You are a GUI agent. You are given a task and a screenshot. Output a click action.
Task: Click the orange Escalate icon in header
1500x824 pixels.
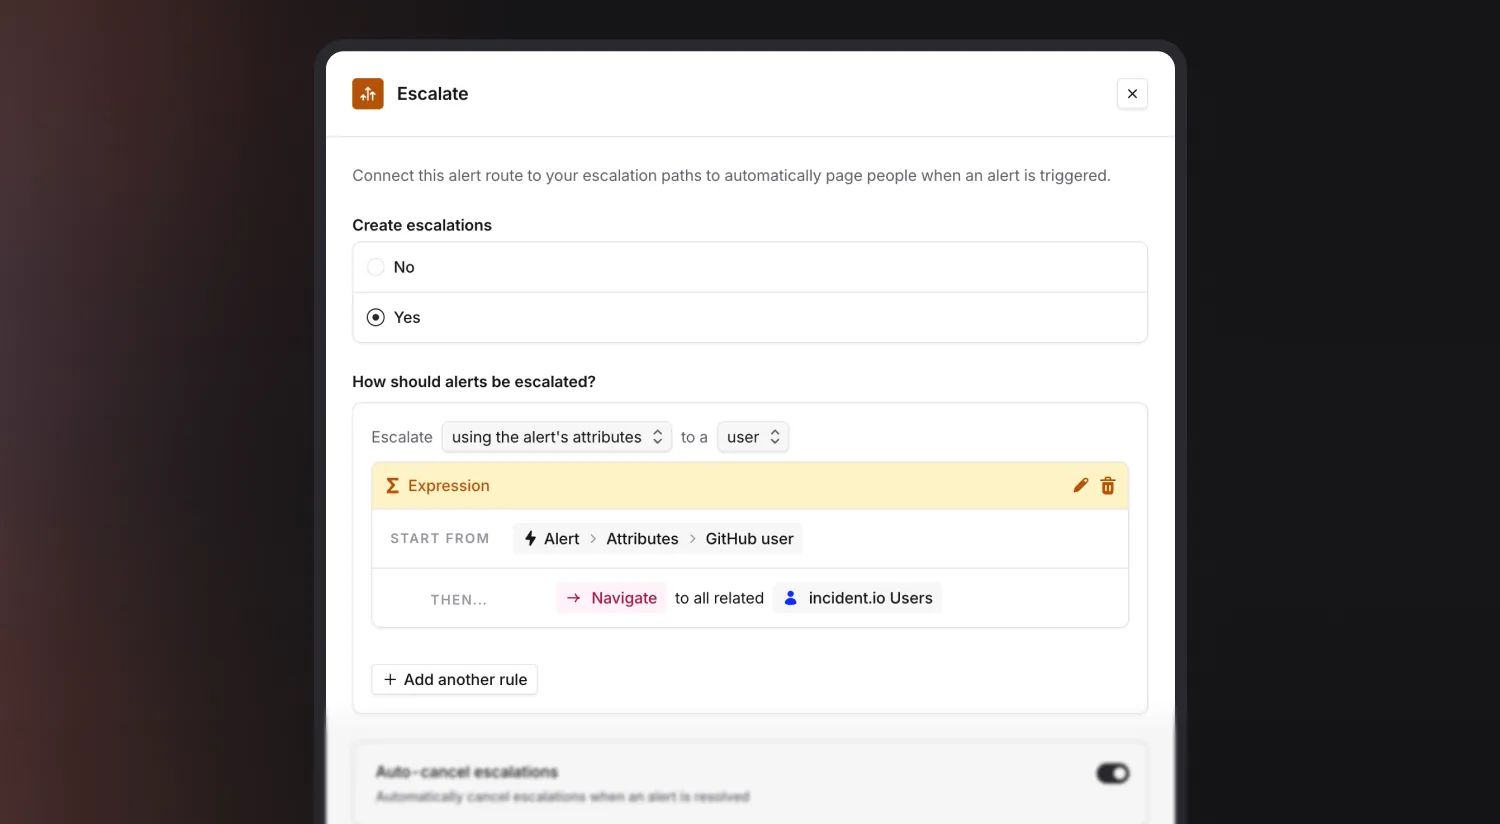click(368, 94)
